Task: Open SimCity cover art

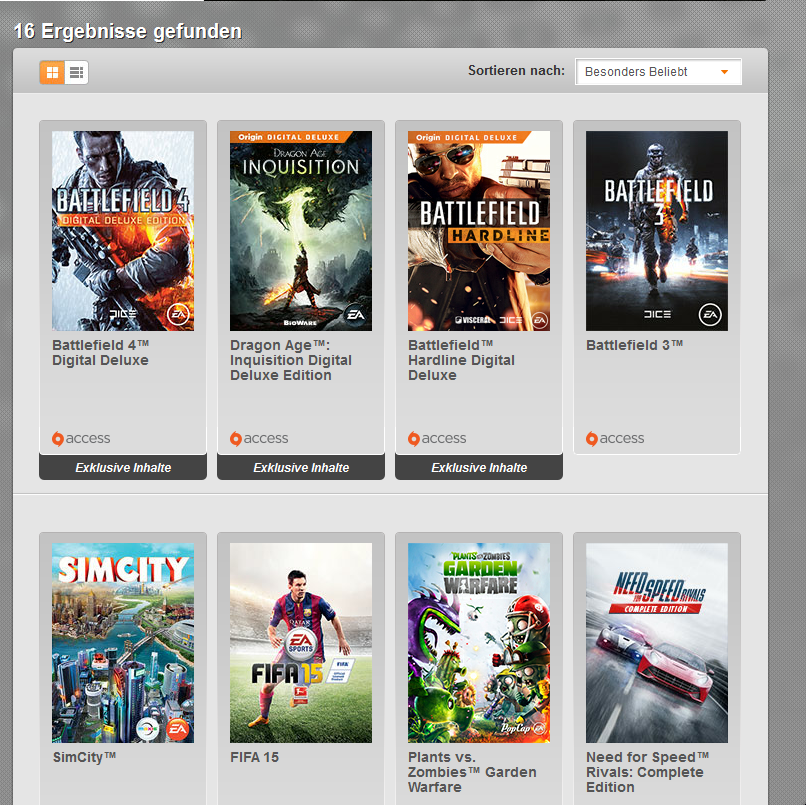Action: (x=123, y=643)
